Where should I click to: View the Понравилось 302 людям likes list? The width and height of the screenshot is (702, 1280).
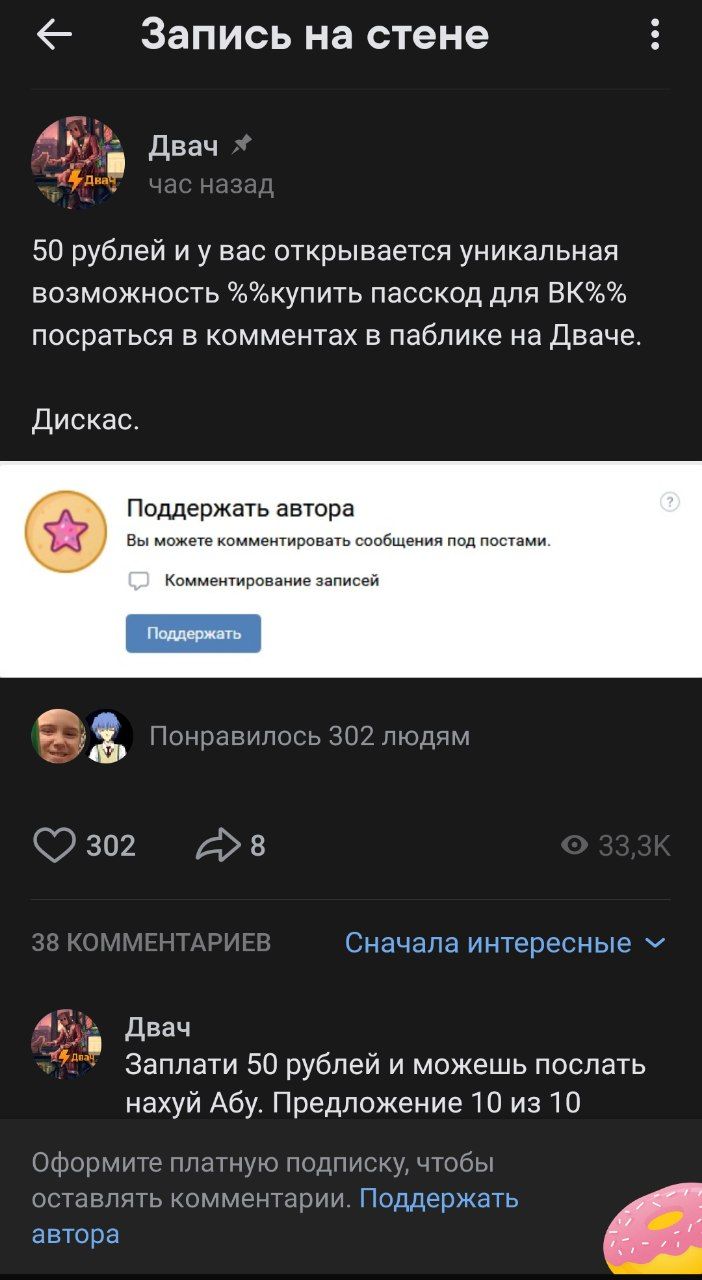[309, 737]
